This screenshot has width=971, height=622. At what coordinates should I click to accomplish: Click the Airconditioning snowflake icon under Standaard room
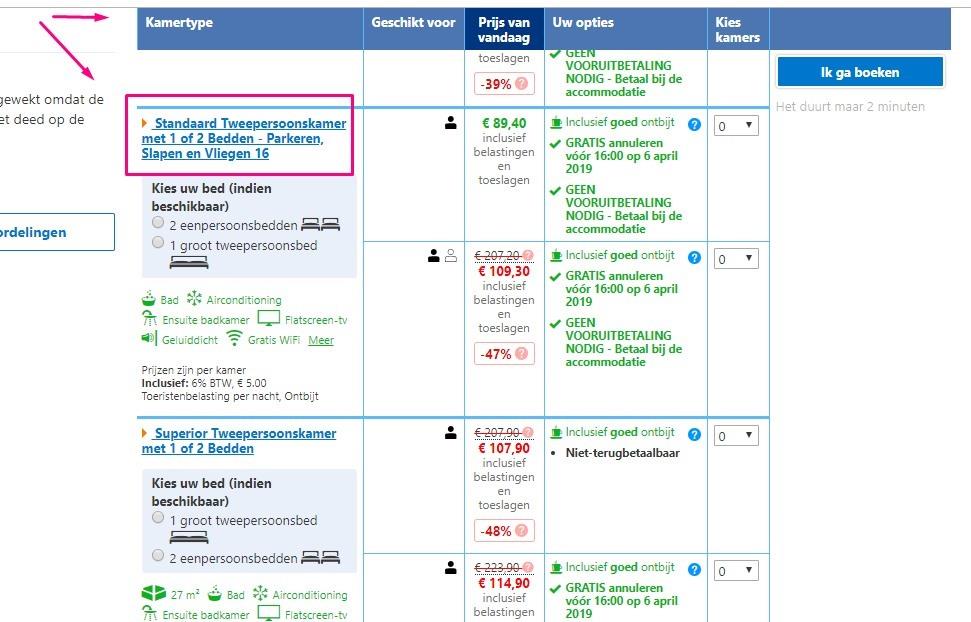click(195, 299)
